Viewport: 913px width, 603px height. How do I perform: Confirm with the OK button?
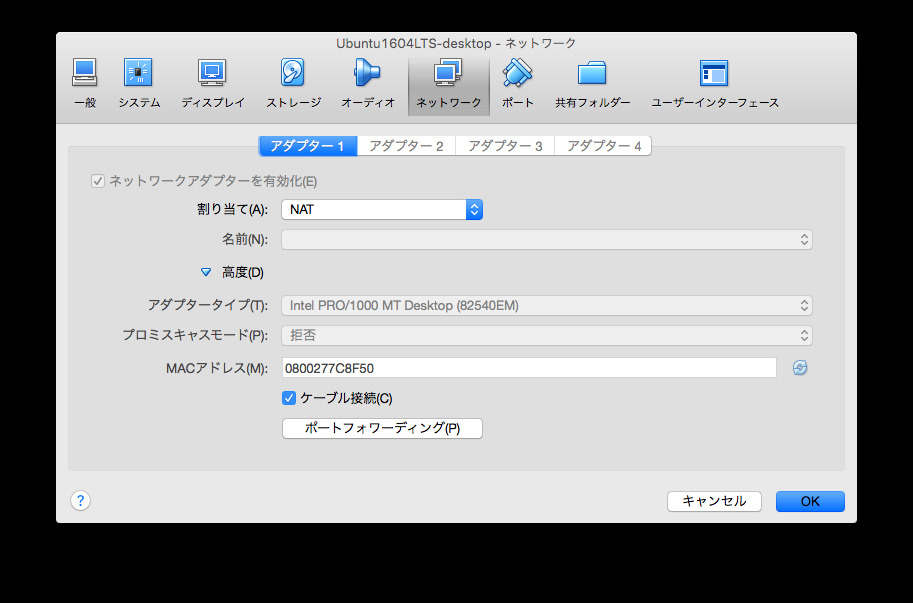point(810,501)
